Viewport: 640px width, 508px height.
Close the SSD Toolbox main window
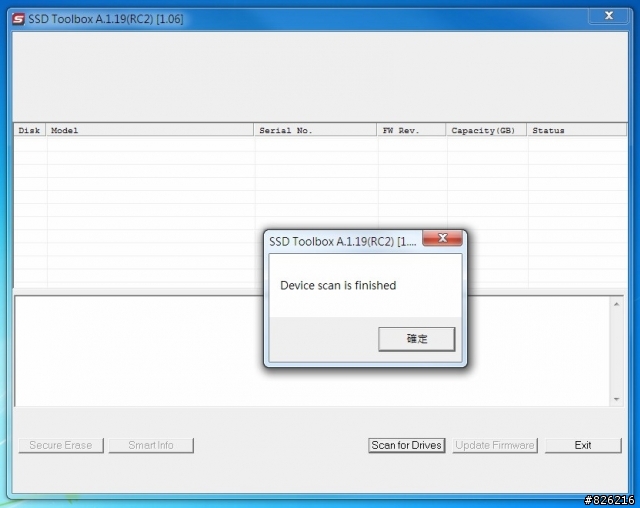tap(609, 16)
